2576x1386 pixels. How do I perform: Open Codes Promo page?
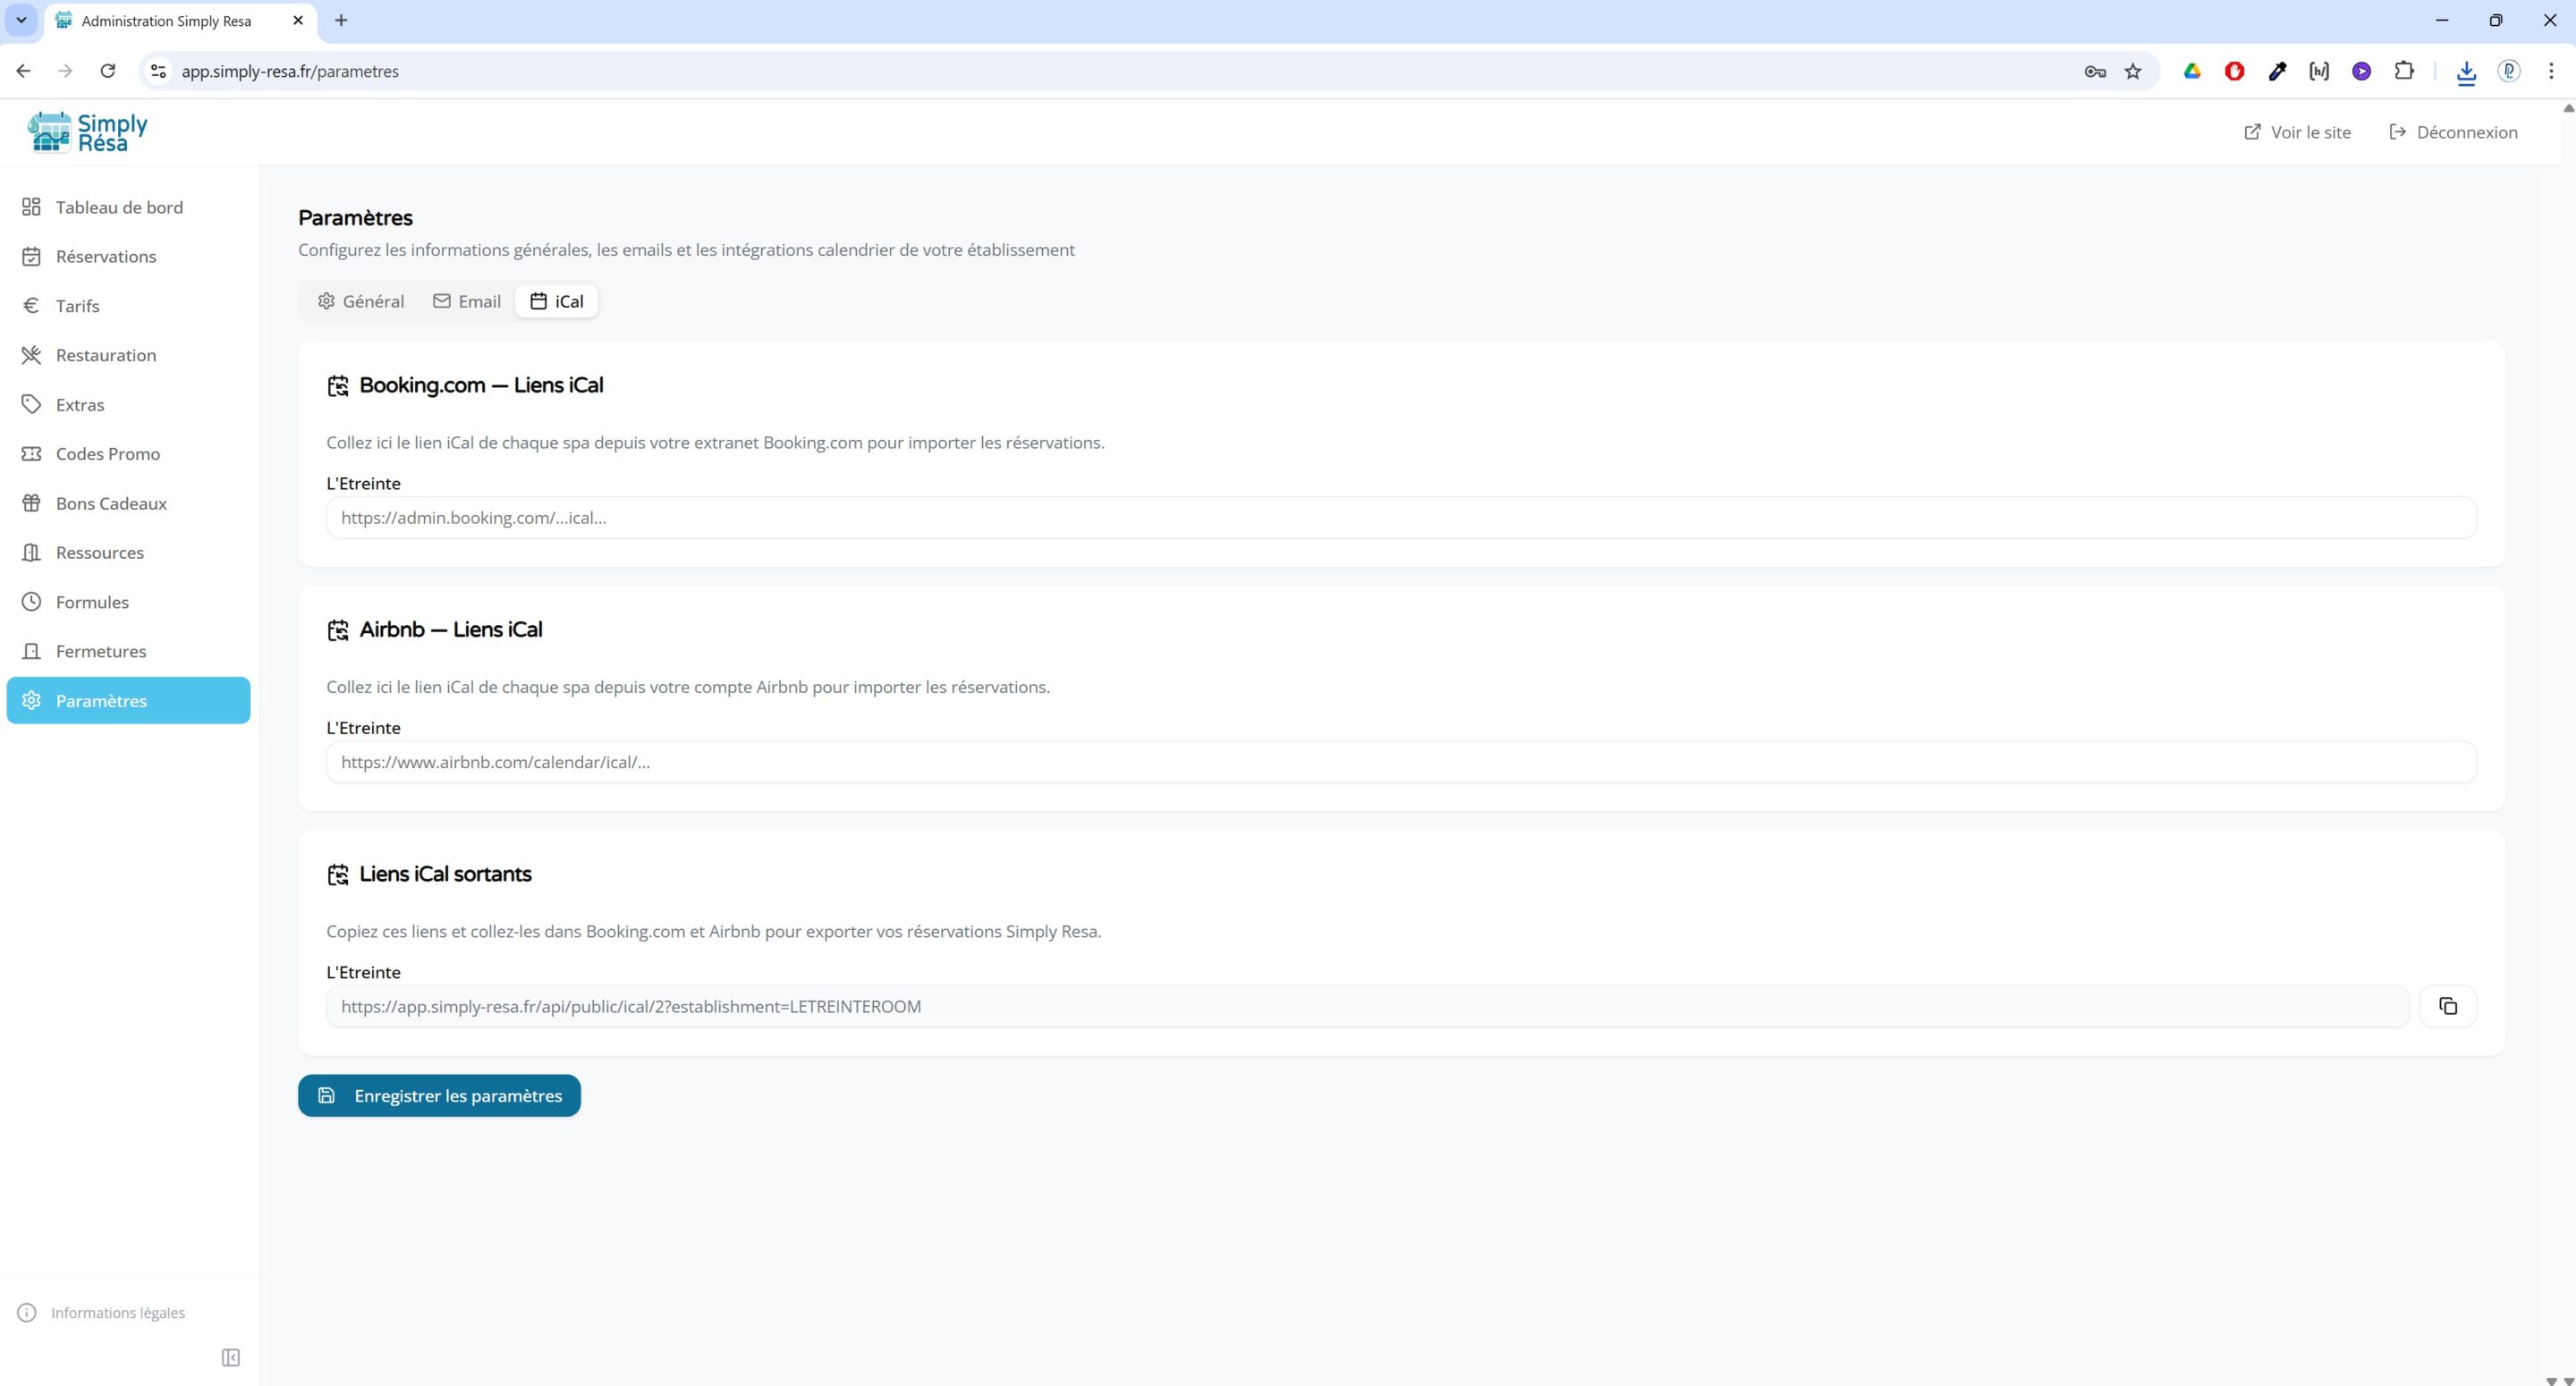[108, 454]
